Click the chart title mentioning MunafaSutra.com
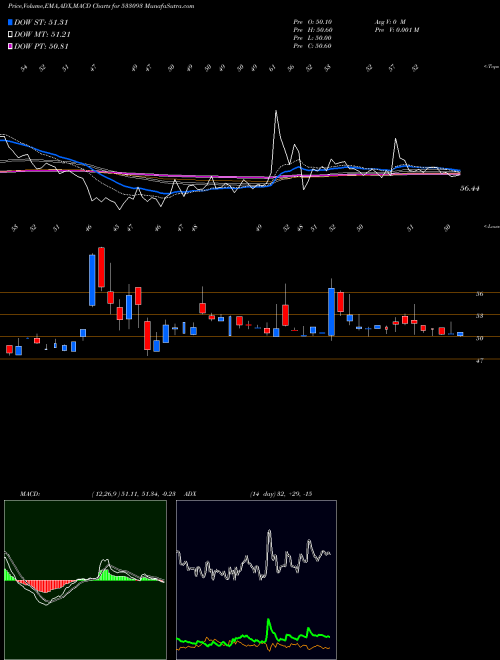This screenshot has height=660, width=500. pos(101,7)
